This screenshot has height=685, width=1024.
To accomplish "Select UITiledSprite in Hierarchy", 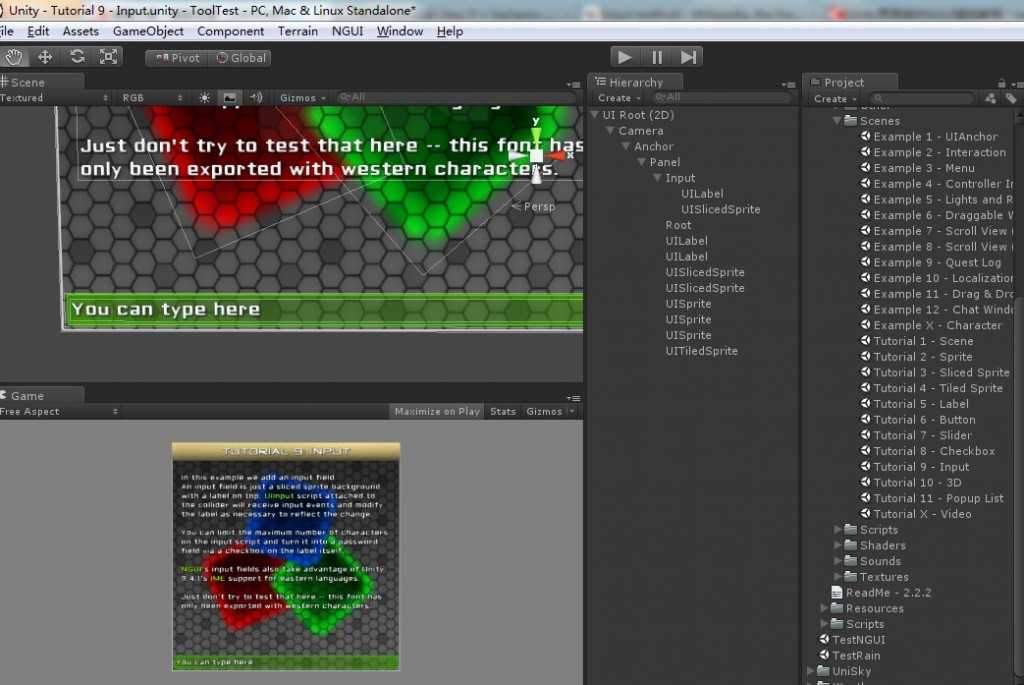I will [x=701, y=351].
